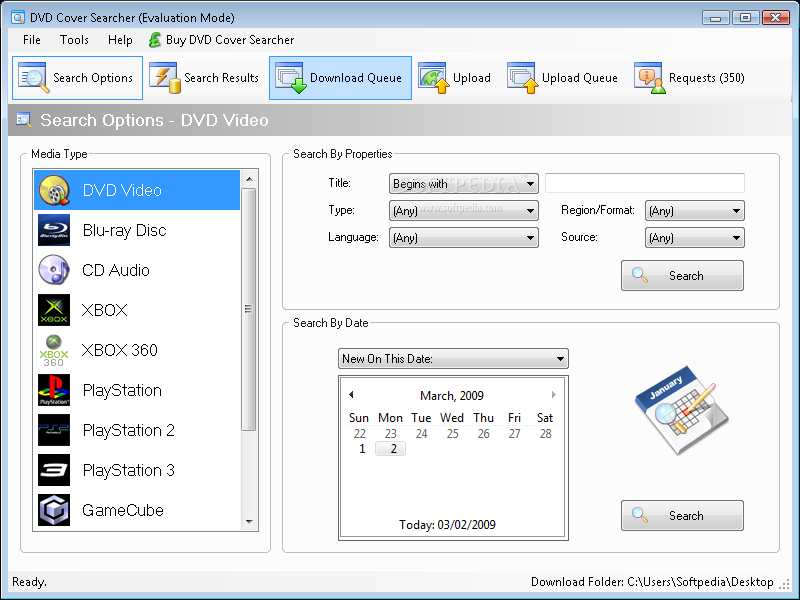
Task: Open the Source dropdown
Action: 694,237
